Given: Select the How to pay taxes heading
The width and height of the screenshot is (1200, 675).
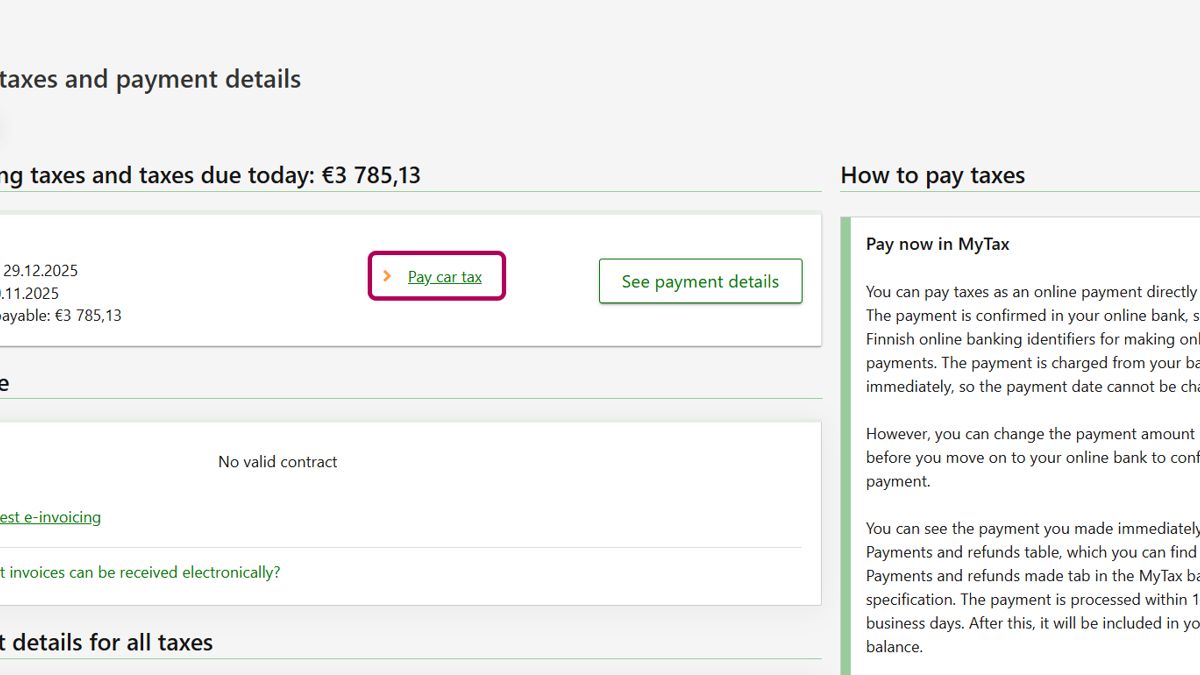Looking at the screenshot, I should (932, 175).
